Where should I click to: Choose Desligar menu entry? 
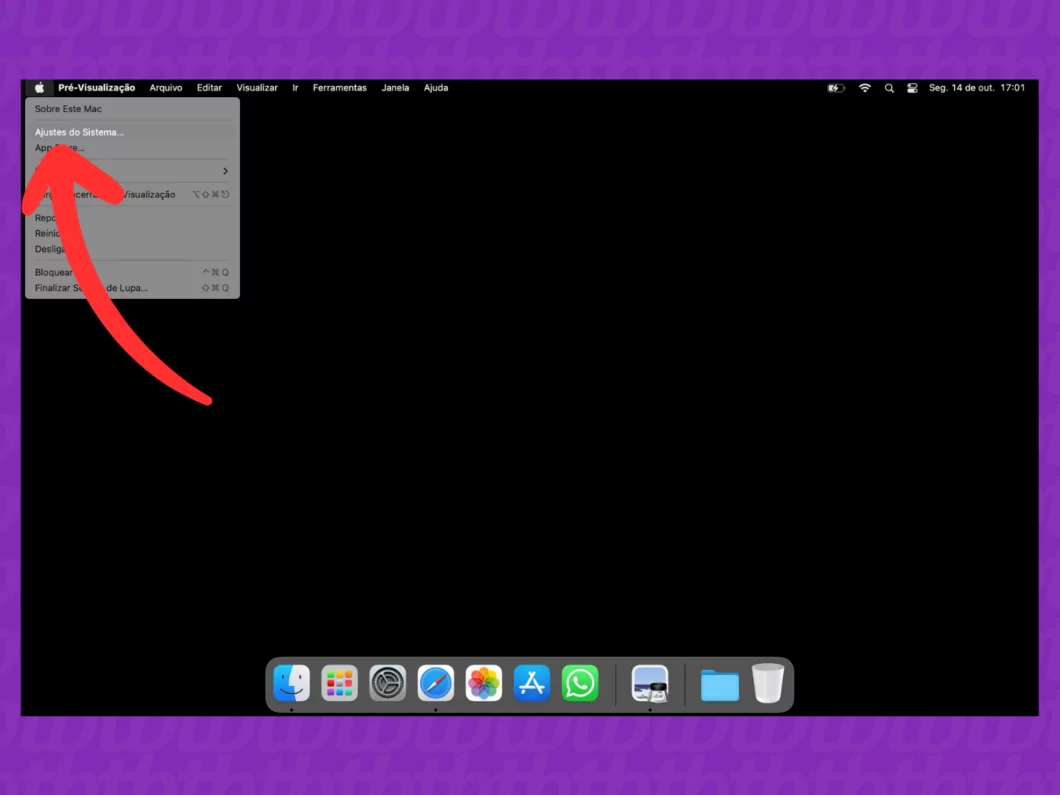point(132,249)
